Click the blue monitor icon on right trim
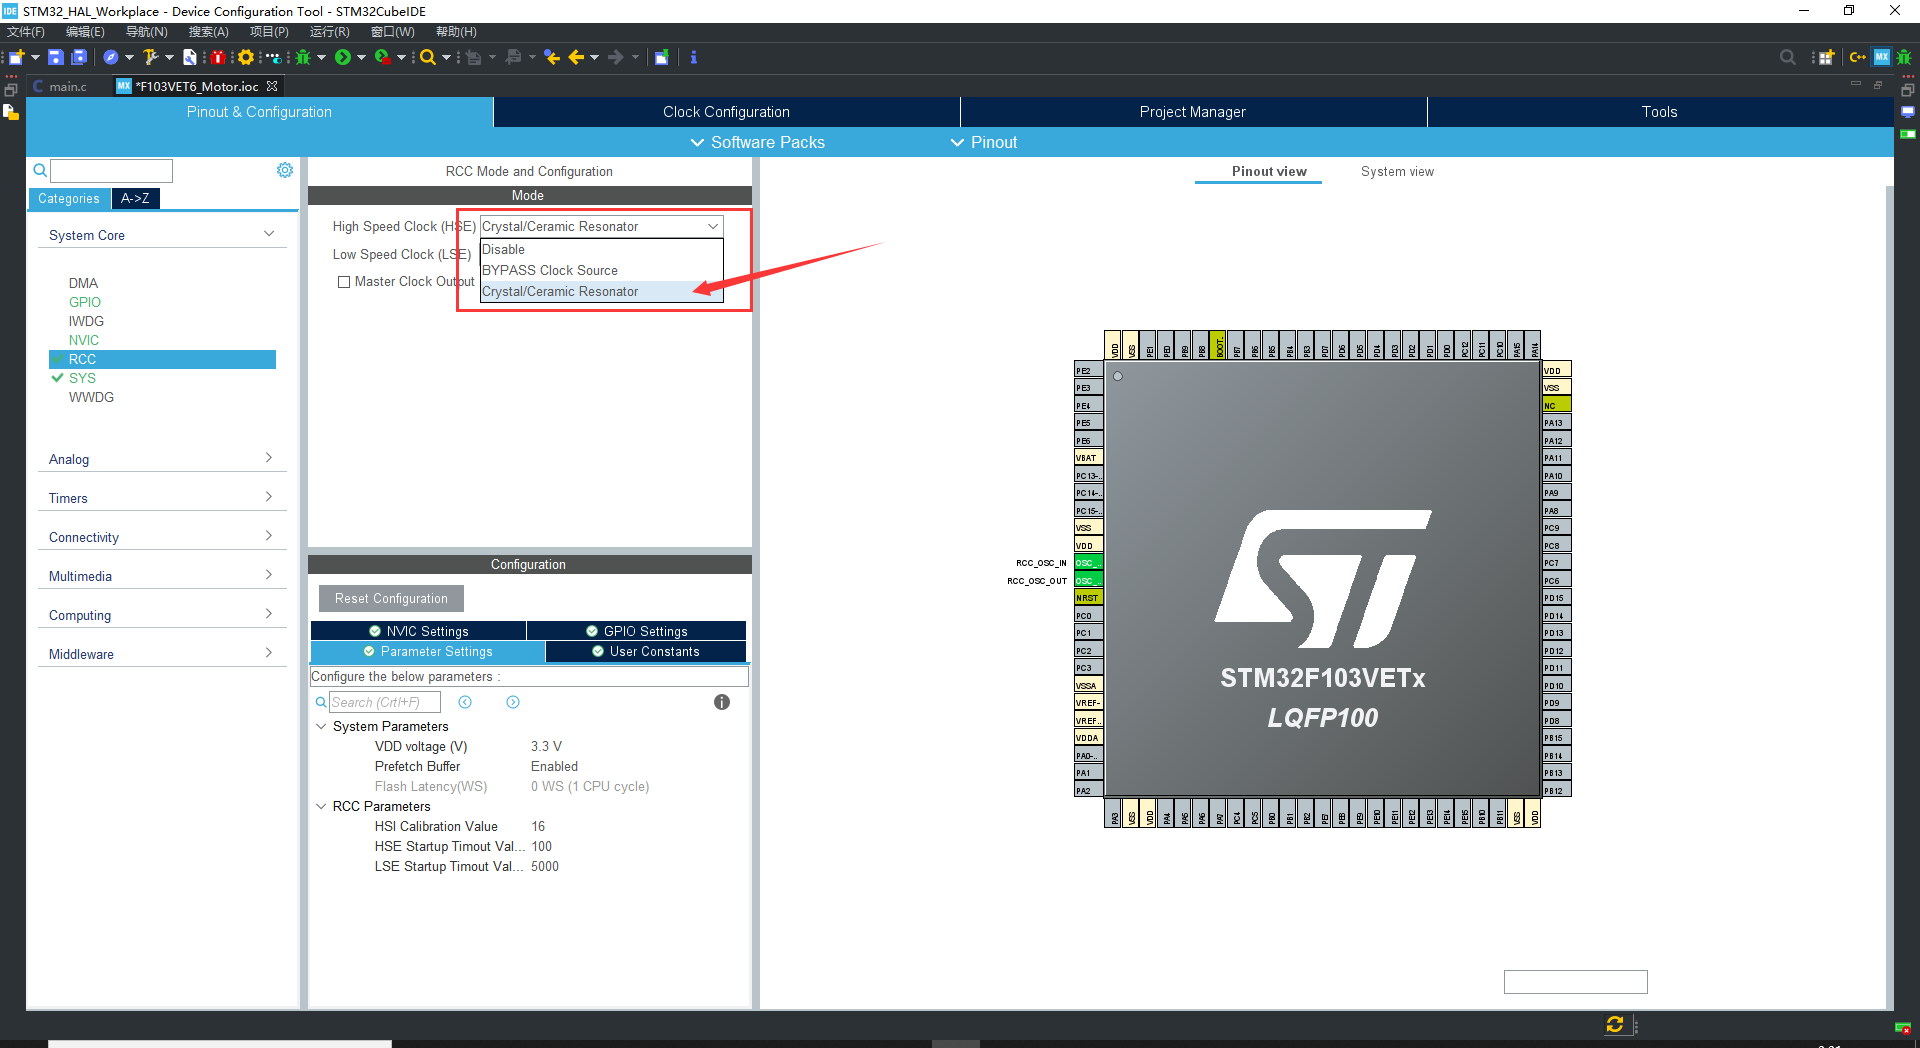Screen dimensions: 1920x1048 pos(1908,112)
